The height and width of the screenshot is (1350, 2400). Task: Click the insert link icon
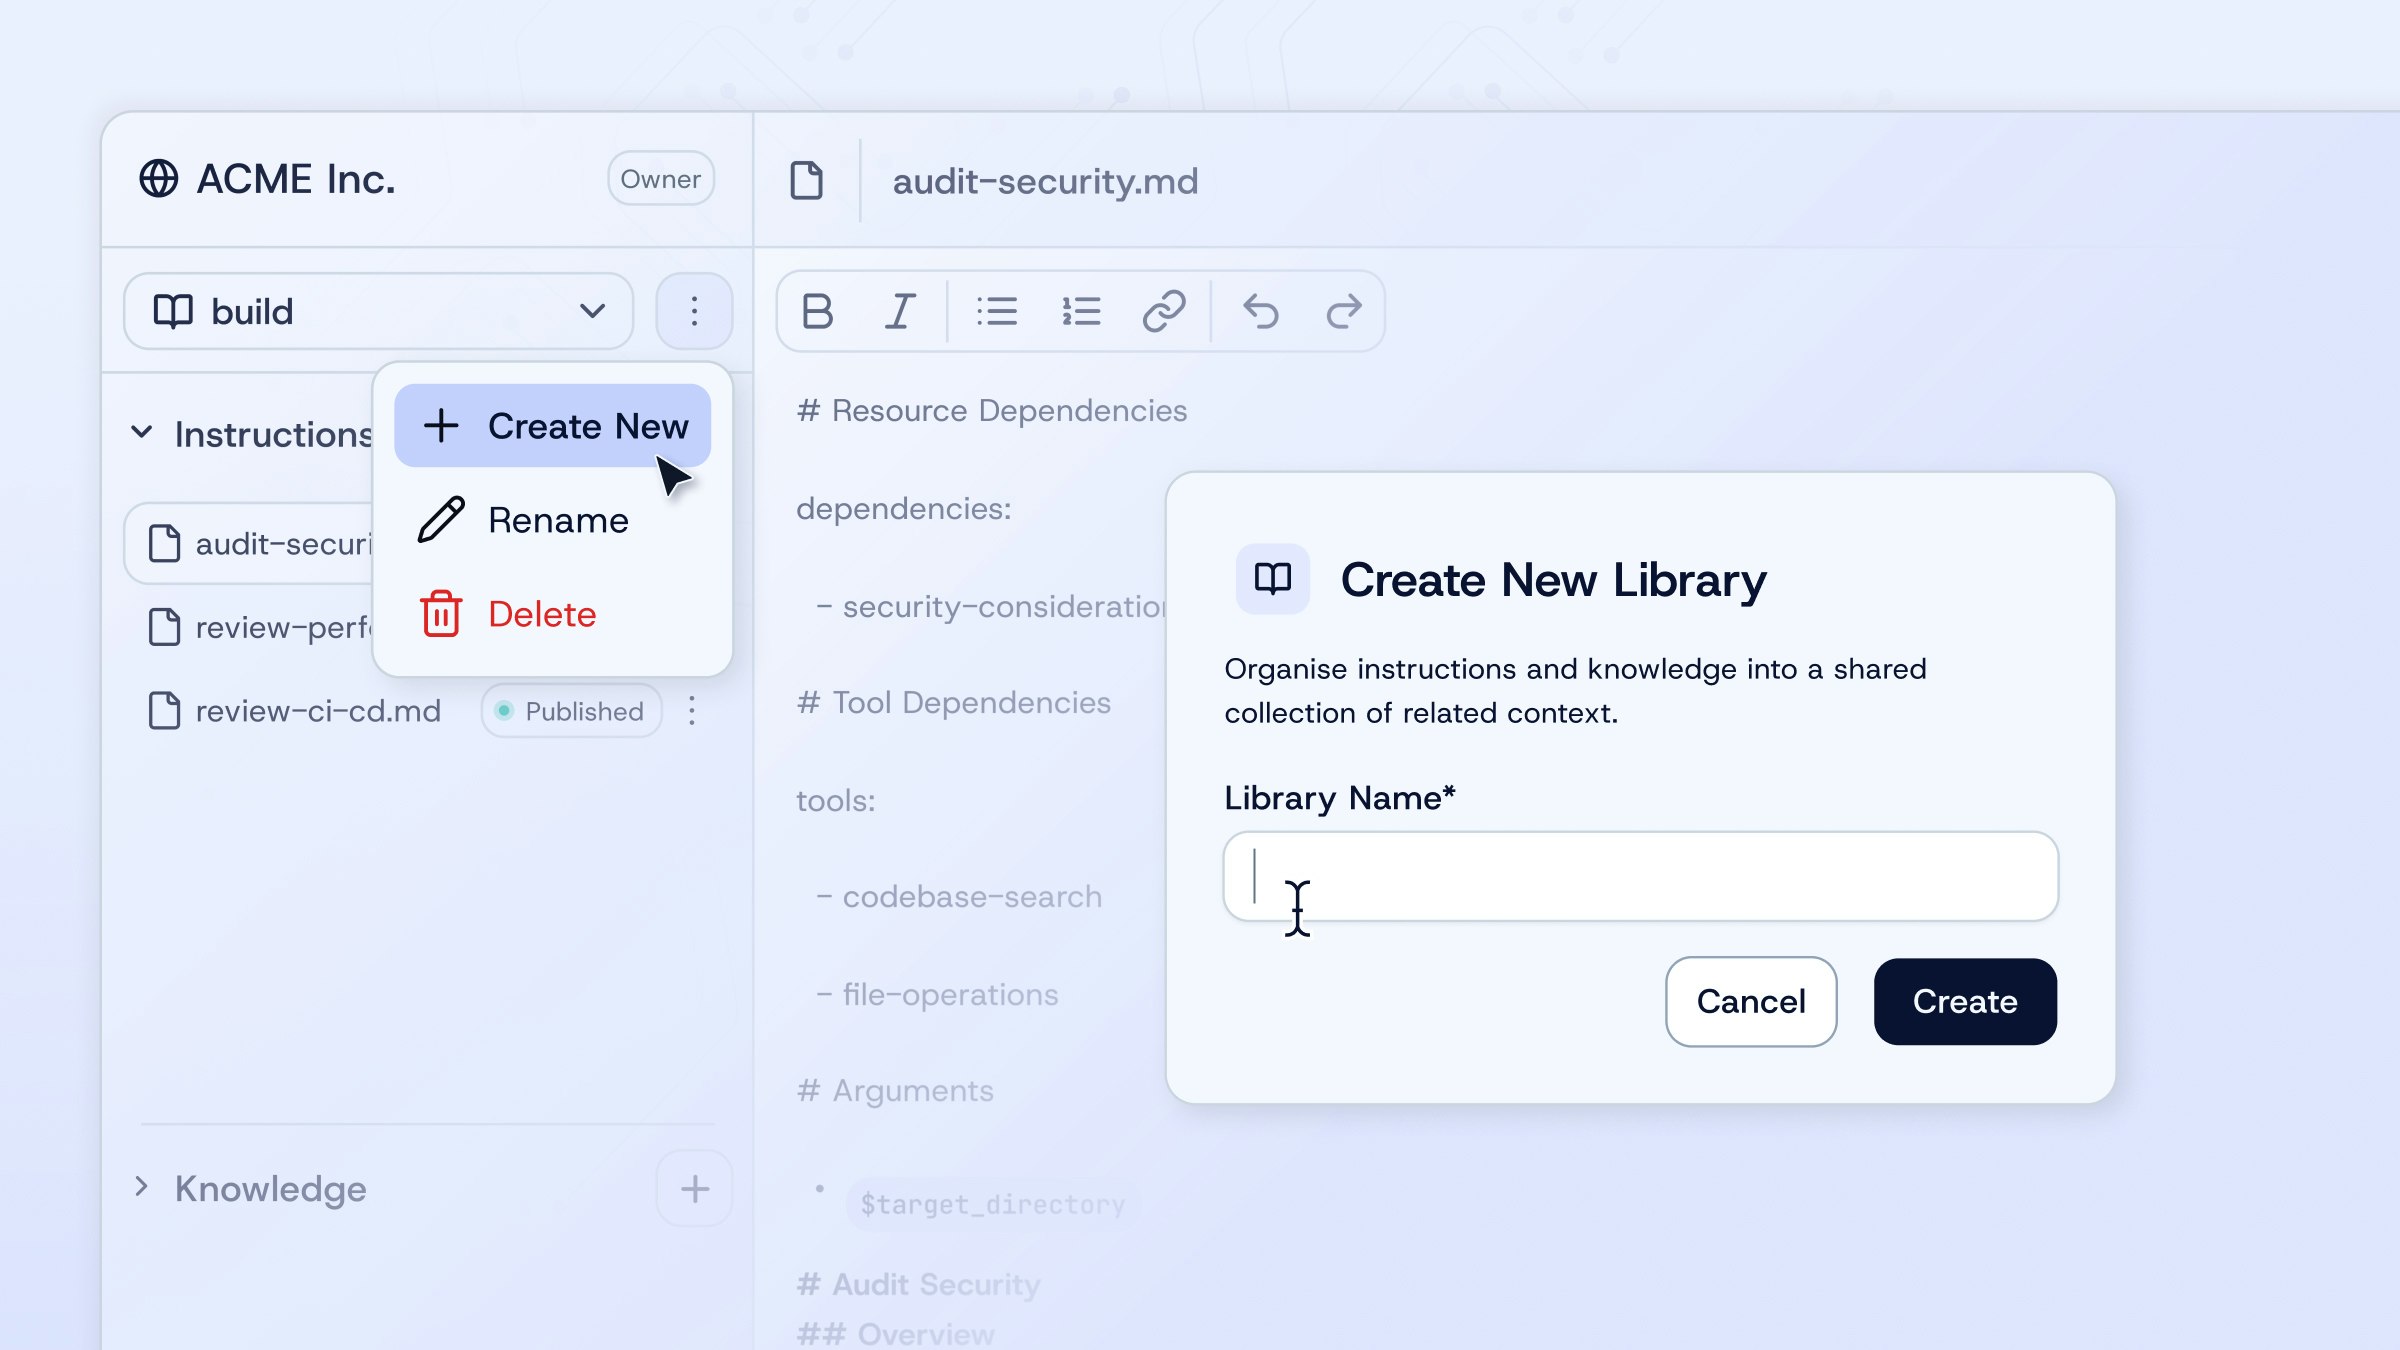tap(1164, 311)
